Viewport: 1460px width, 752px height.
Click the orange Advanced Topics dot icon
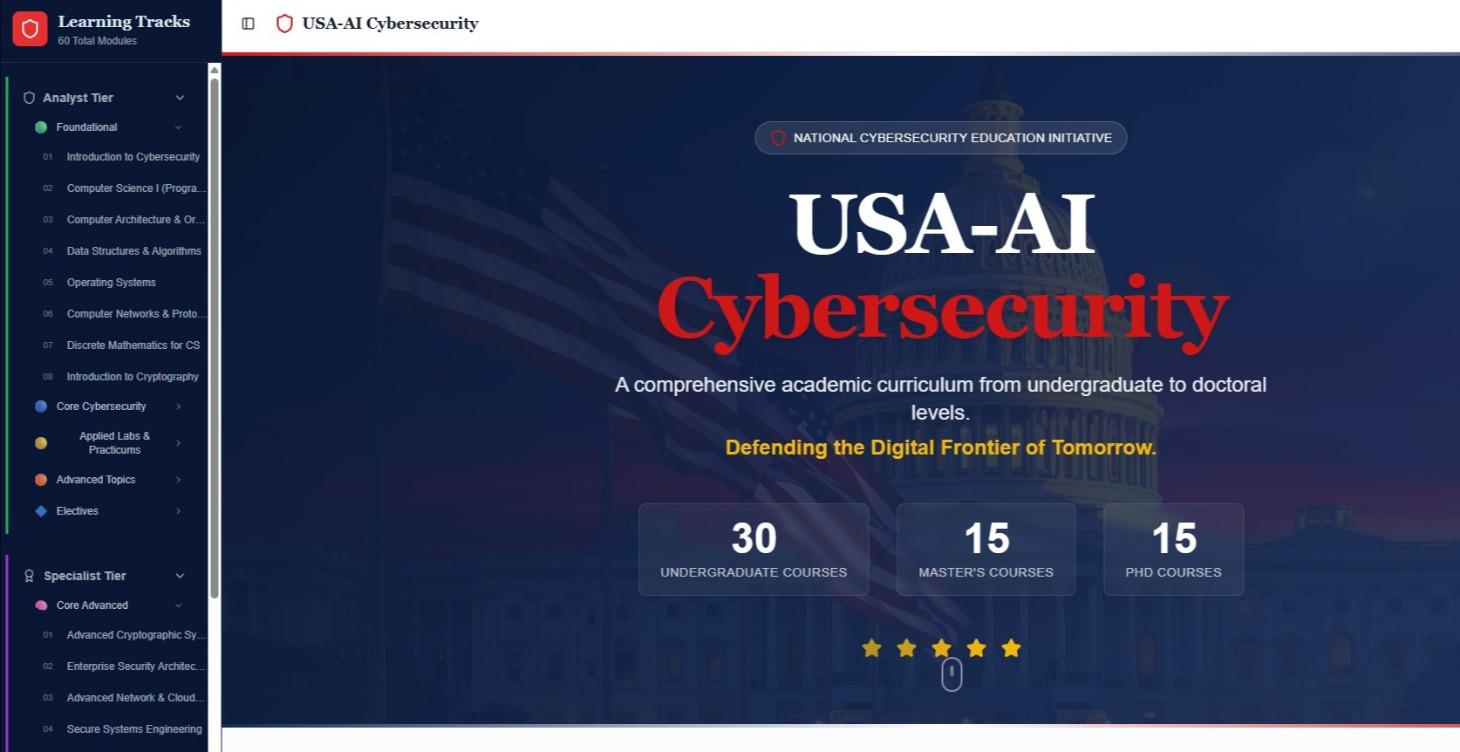pyautogui.click(x=40, y=480)
